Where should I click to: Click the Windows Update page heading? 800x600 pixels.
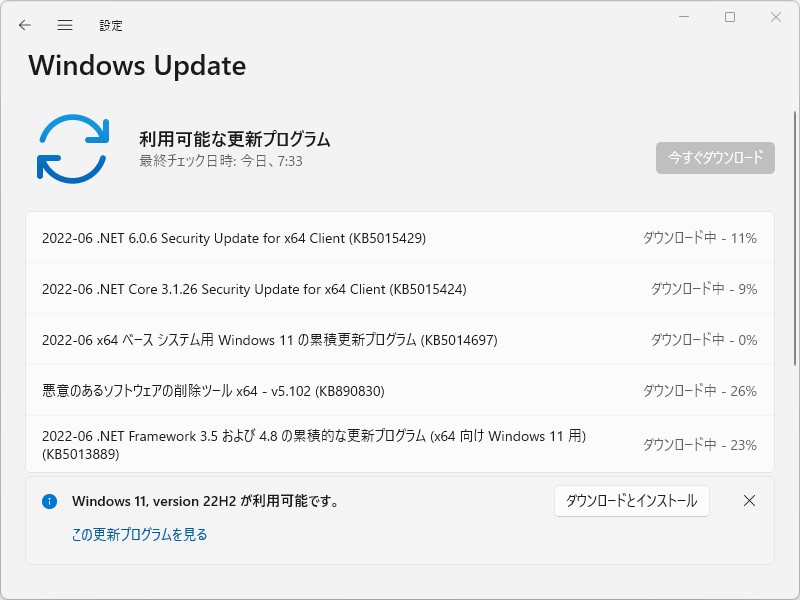[x=137, y=66]
